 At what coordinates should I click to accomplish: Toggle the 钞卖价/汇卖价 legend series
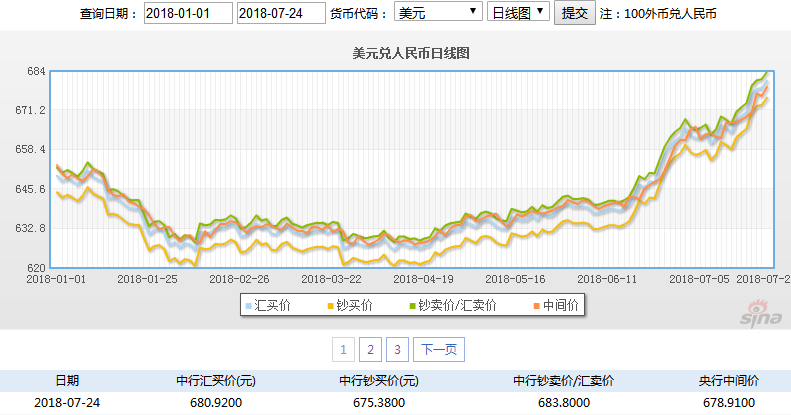tap(453, 305)
